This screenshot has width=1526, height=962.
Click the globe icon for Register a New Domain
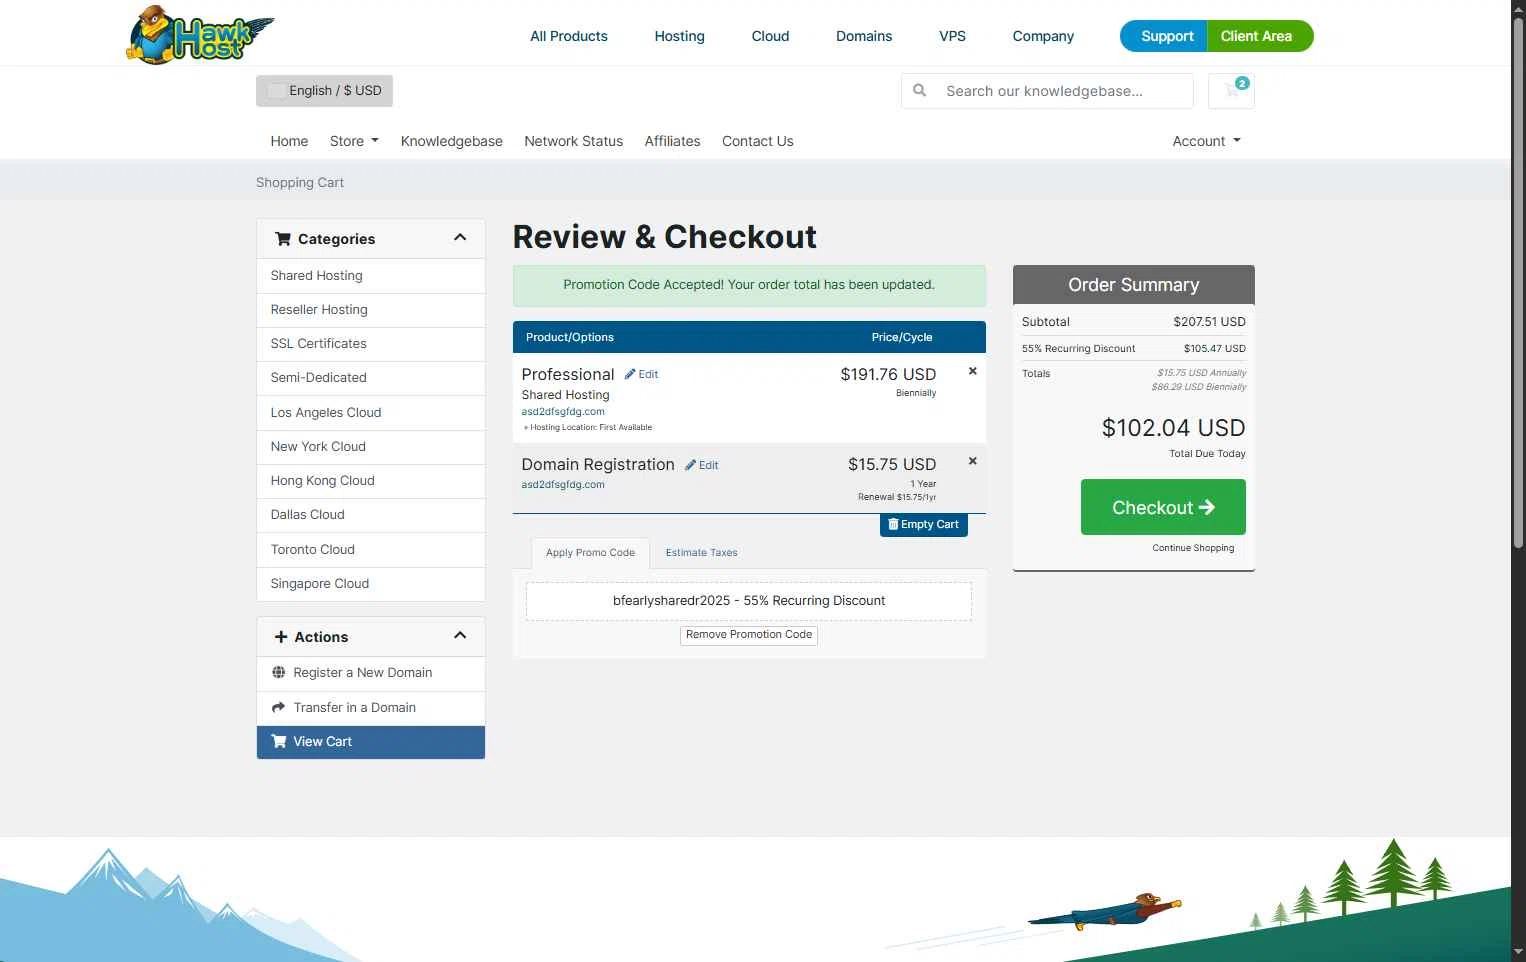pos(279,672)
